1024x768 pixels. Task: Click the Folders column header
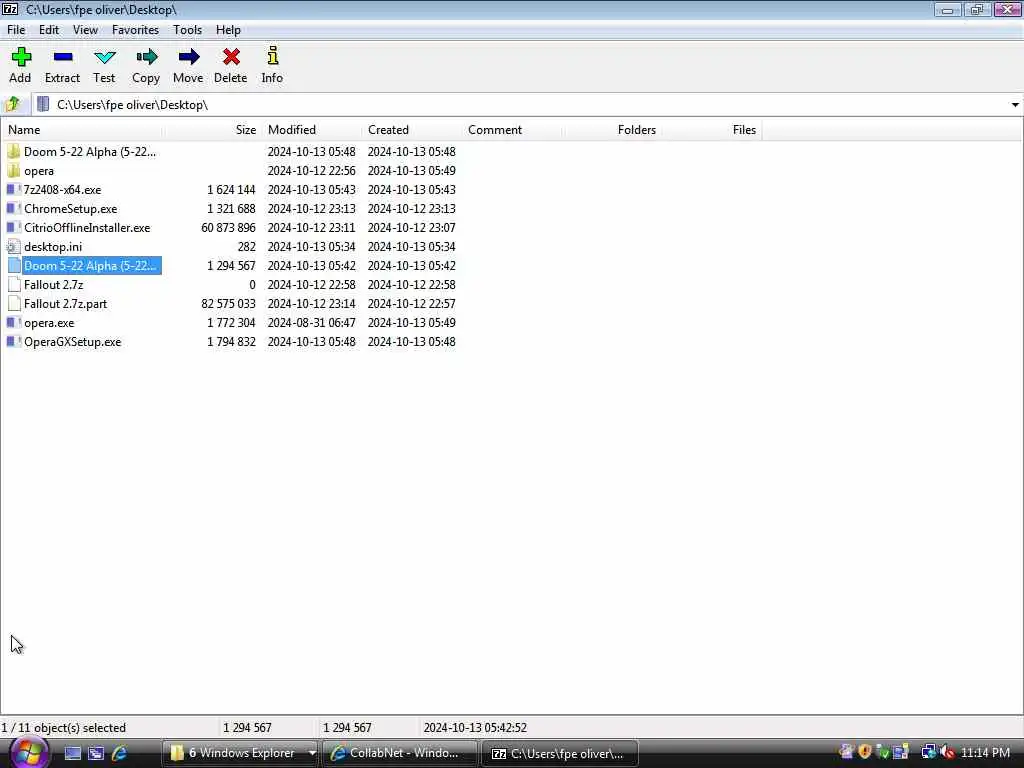(x=612, y=130)
